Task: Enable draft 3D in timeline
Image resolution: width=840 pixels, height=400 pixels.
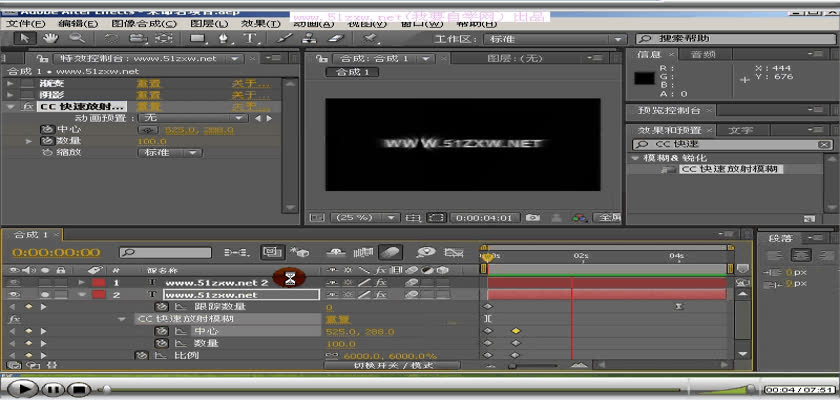Action: tap(299, 252)
